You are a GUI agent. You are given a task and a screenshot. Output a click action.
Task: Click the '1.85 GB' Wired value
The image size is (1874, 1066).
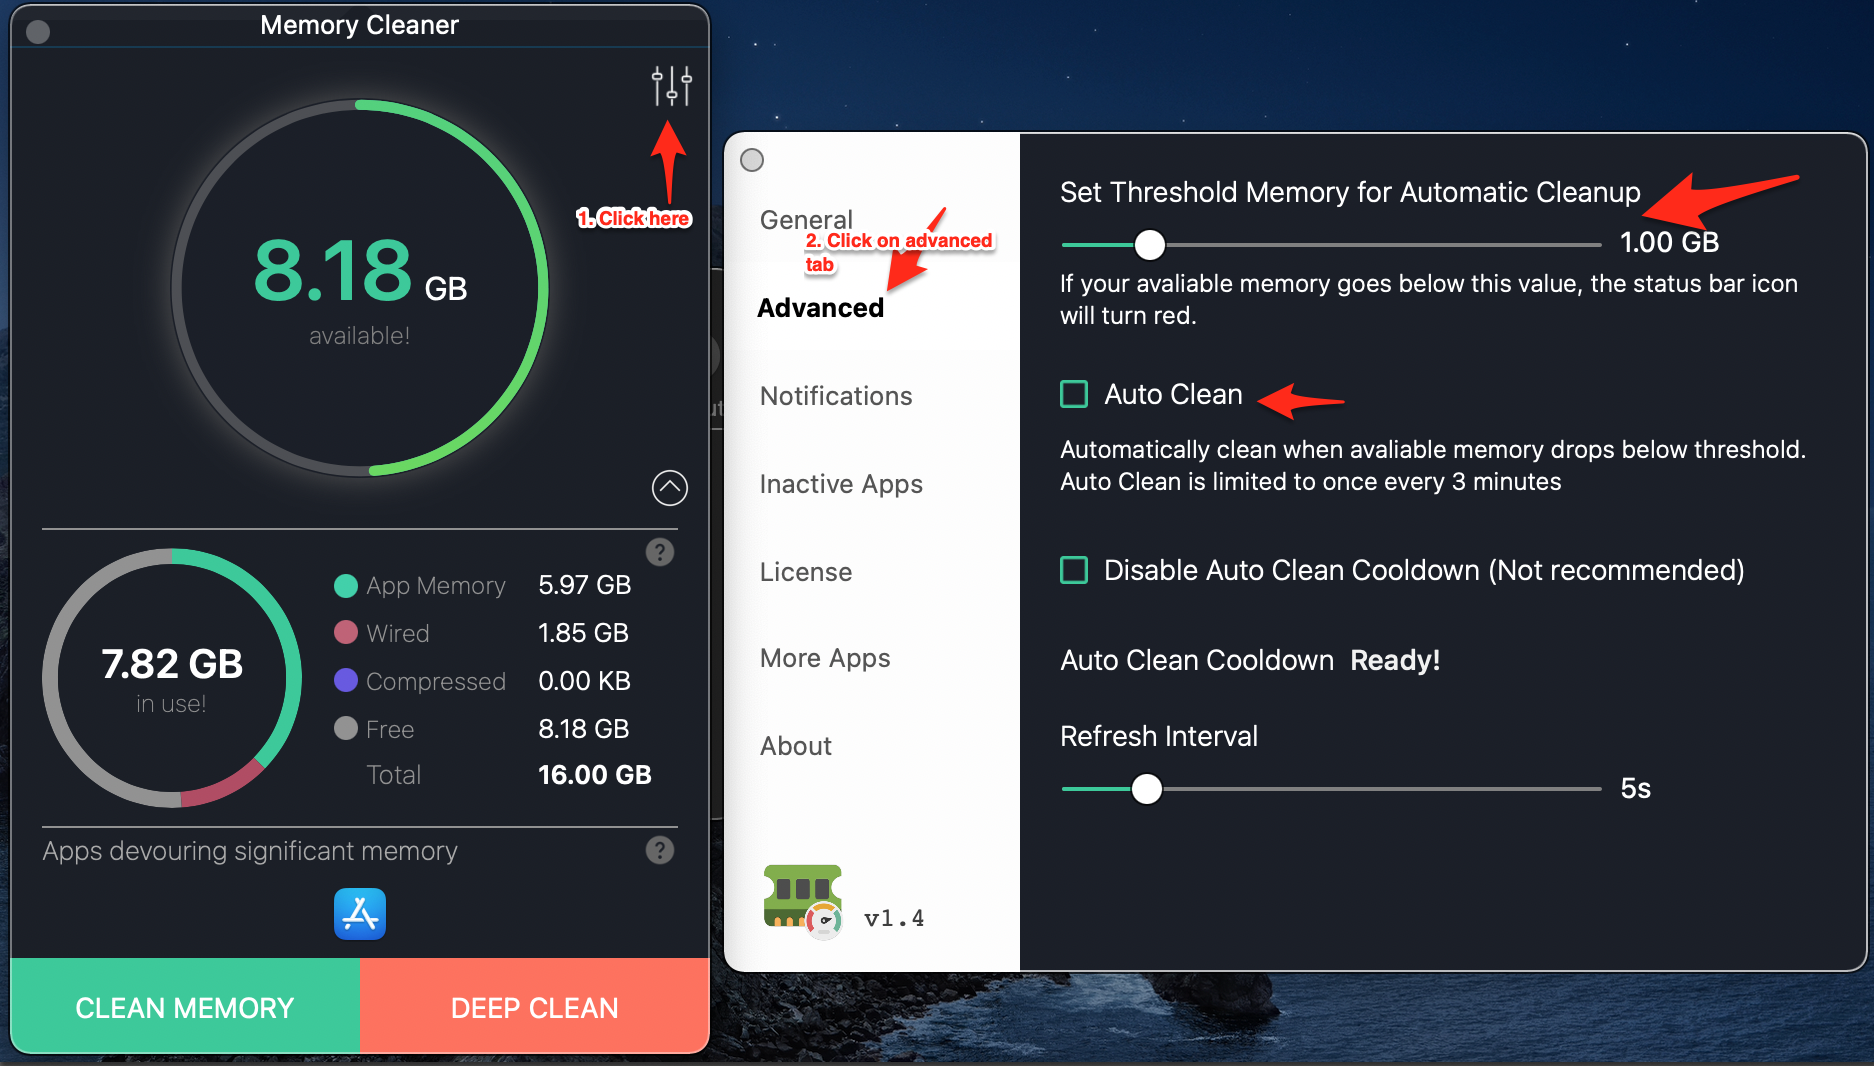tap(584, 633)
